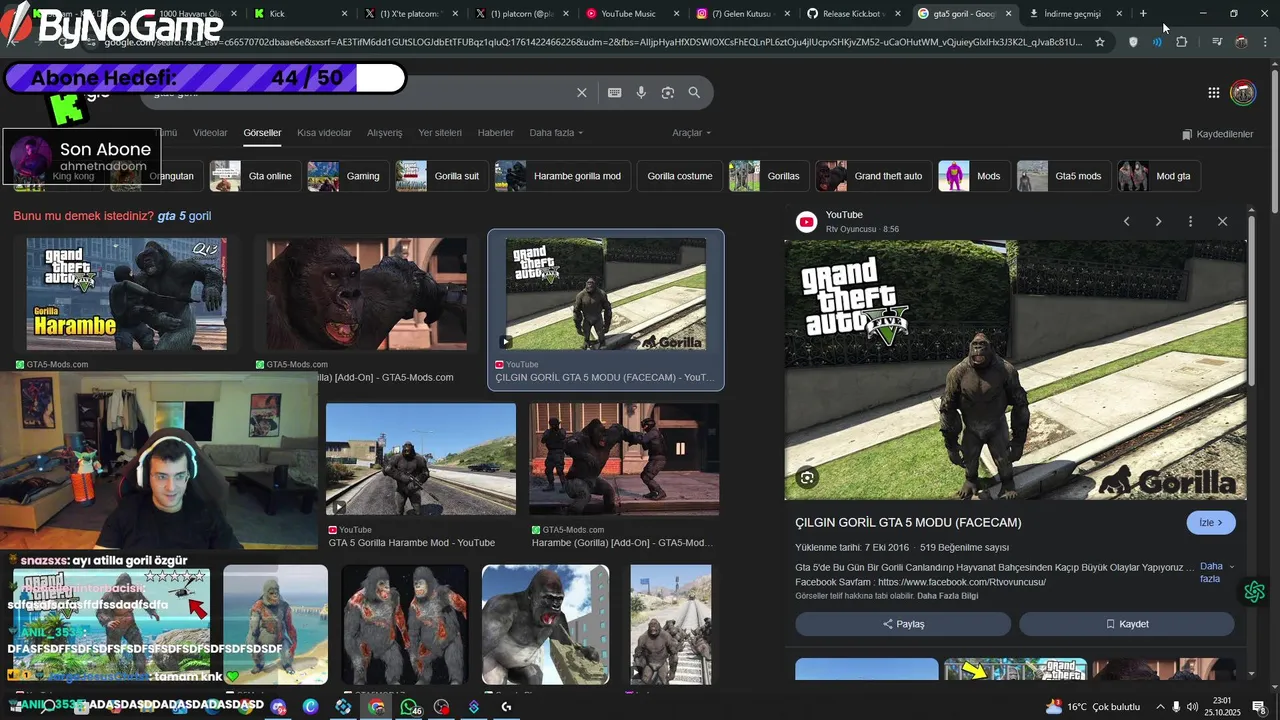This screenshot has height=720, width=1280.
Task: Switch to the Haberler tab
Action: [495, 133]
